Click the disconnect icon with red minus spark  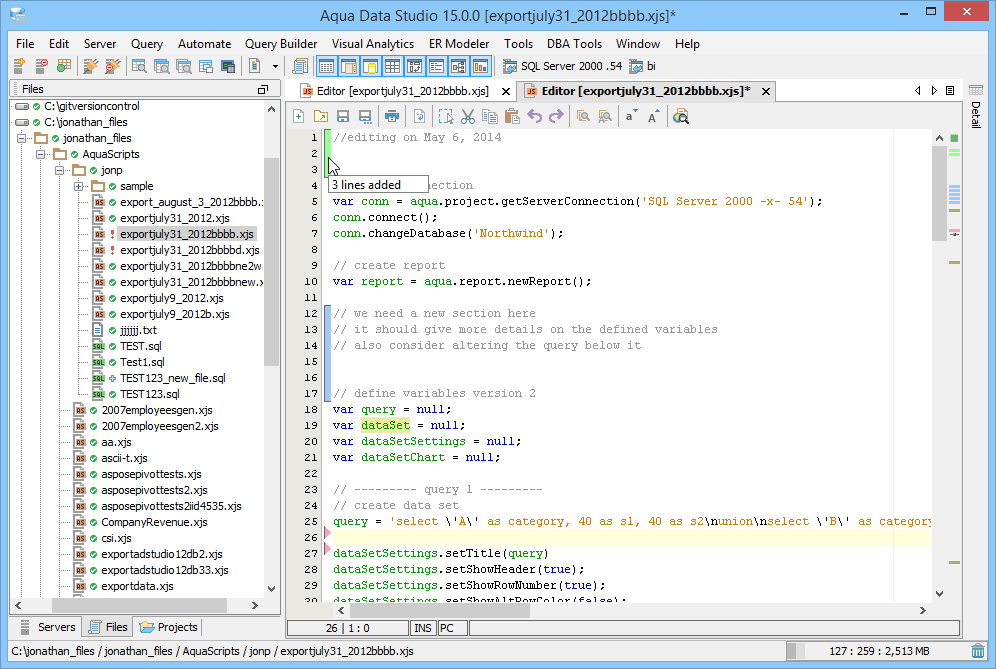pos(112,65)
